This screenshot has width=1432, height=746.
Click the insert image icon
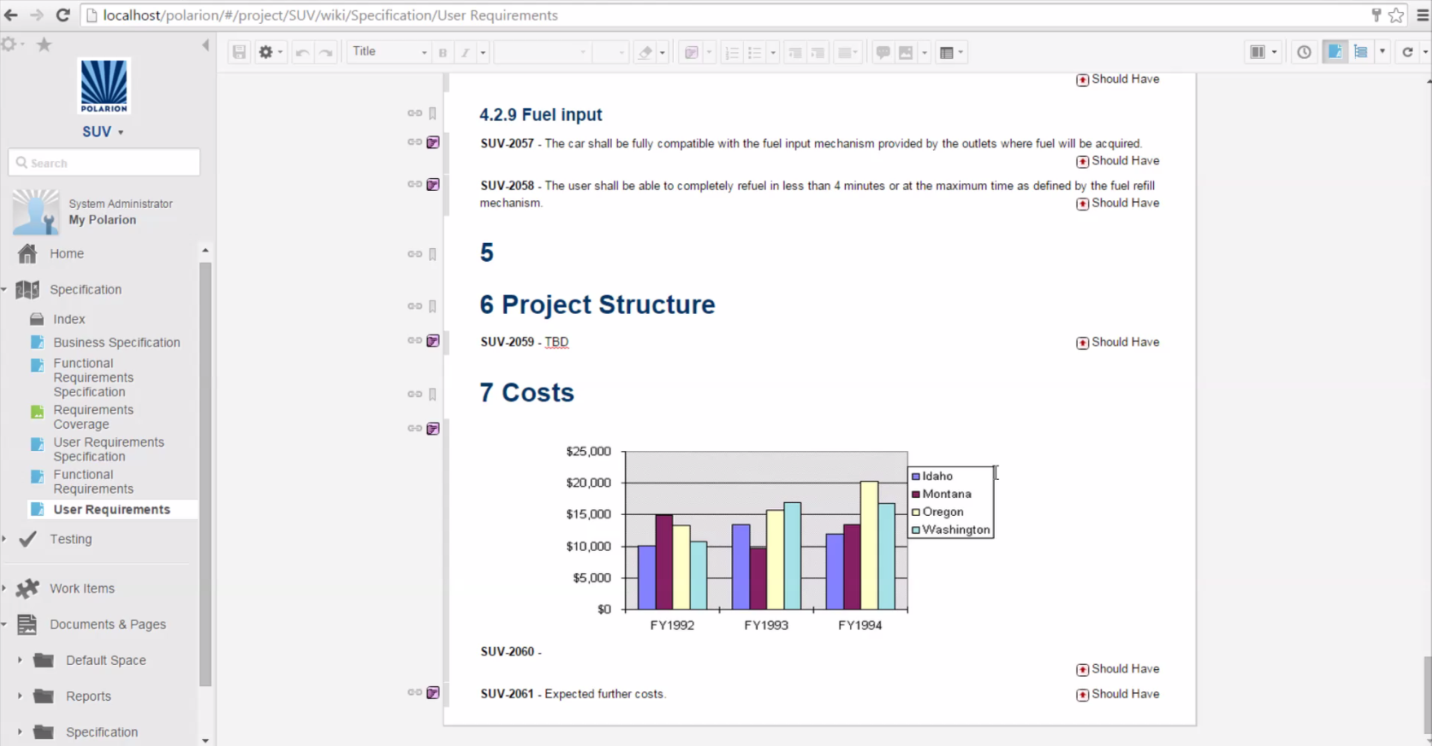(x=906, y=53)
